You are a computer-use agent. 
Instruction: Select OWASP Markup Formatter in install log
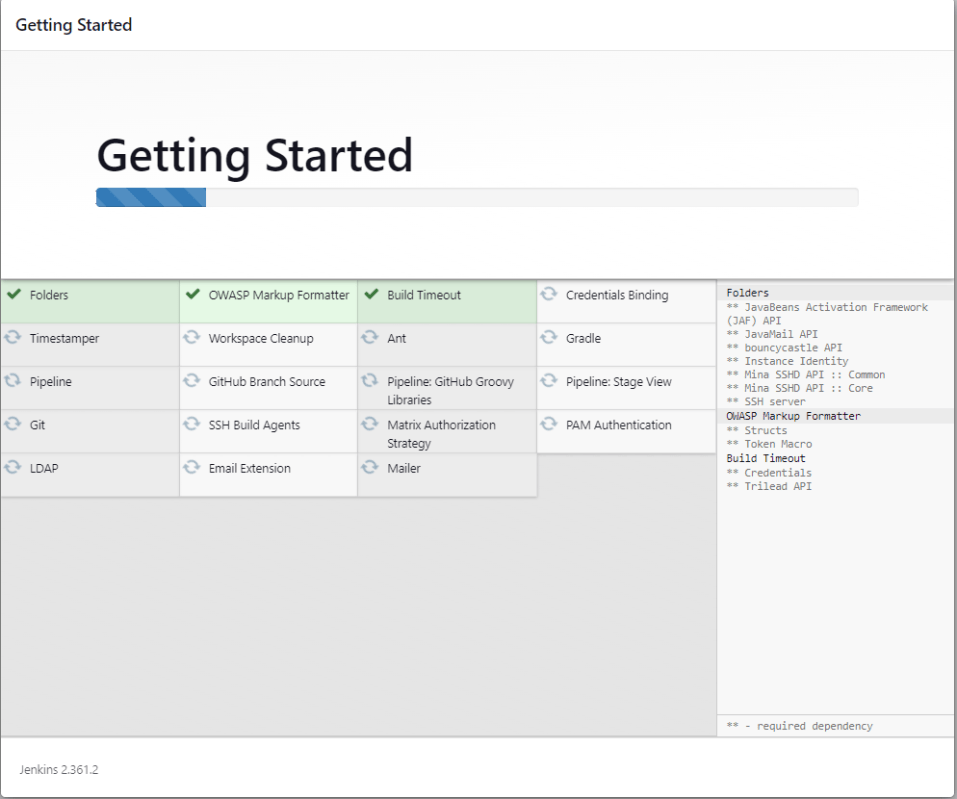793,416
